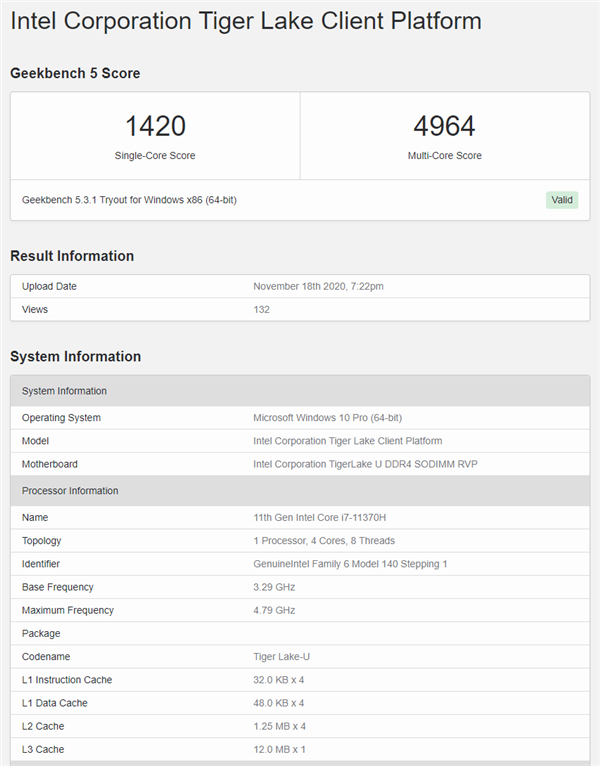Image resolution: width=600 pixels, height=766 pixels.
Task: Click the page title Intel Corporation Tiger Lake Client Platform
Action: [x=246, y=21]
